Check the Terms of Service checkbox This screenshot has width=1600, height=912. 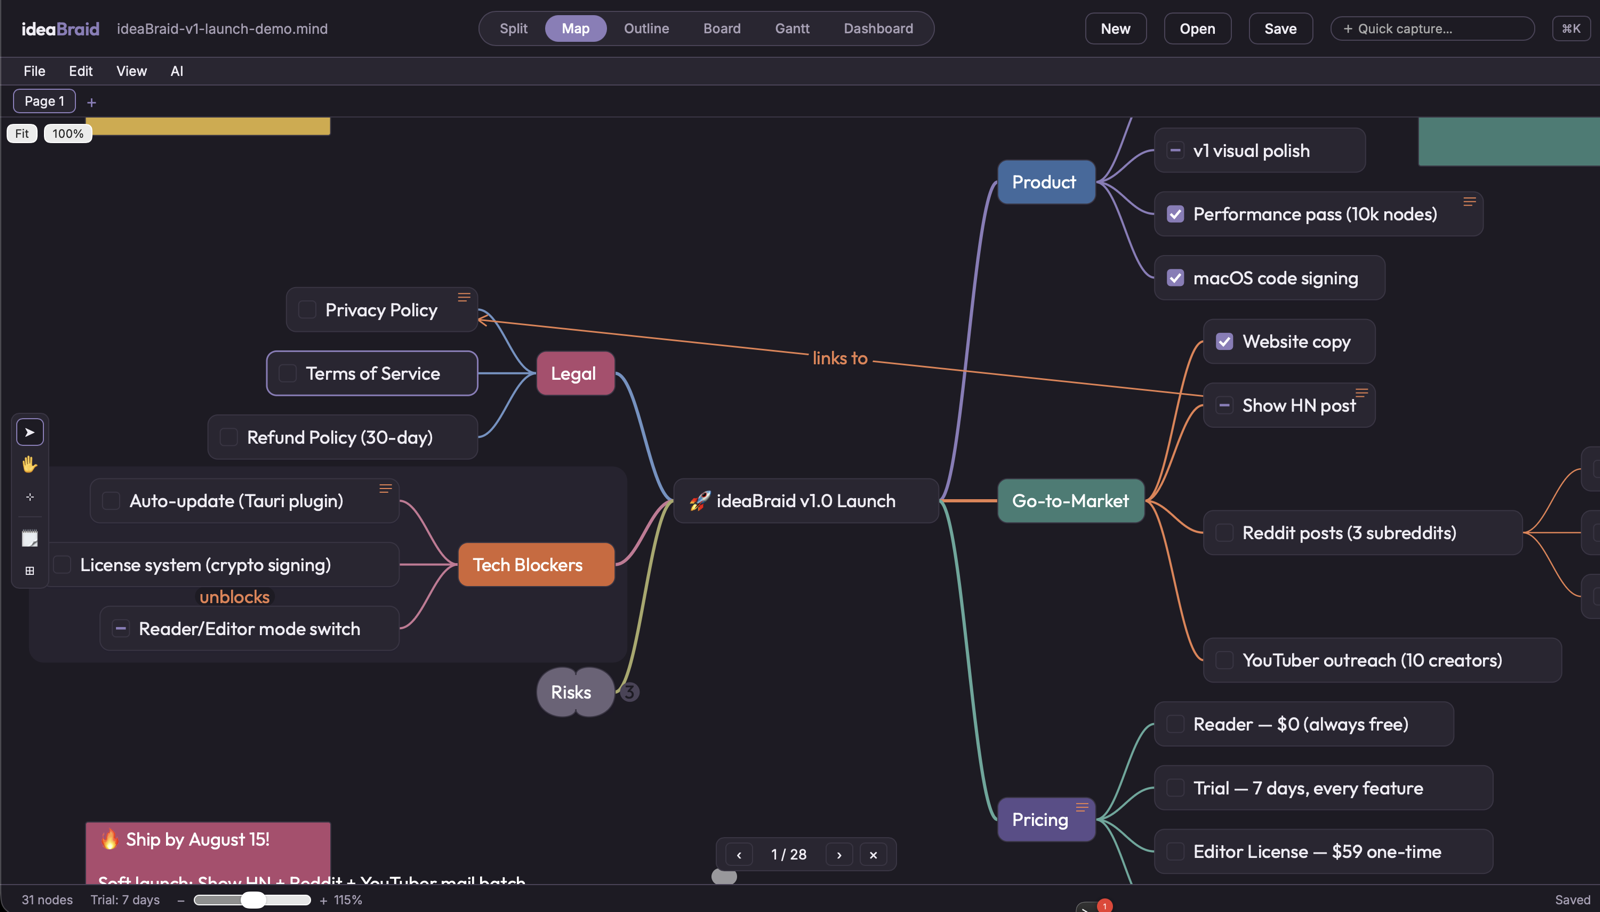(x=288, y=373)
